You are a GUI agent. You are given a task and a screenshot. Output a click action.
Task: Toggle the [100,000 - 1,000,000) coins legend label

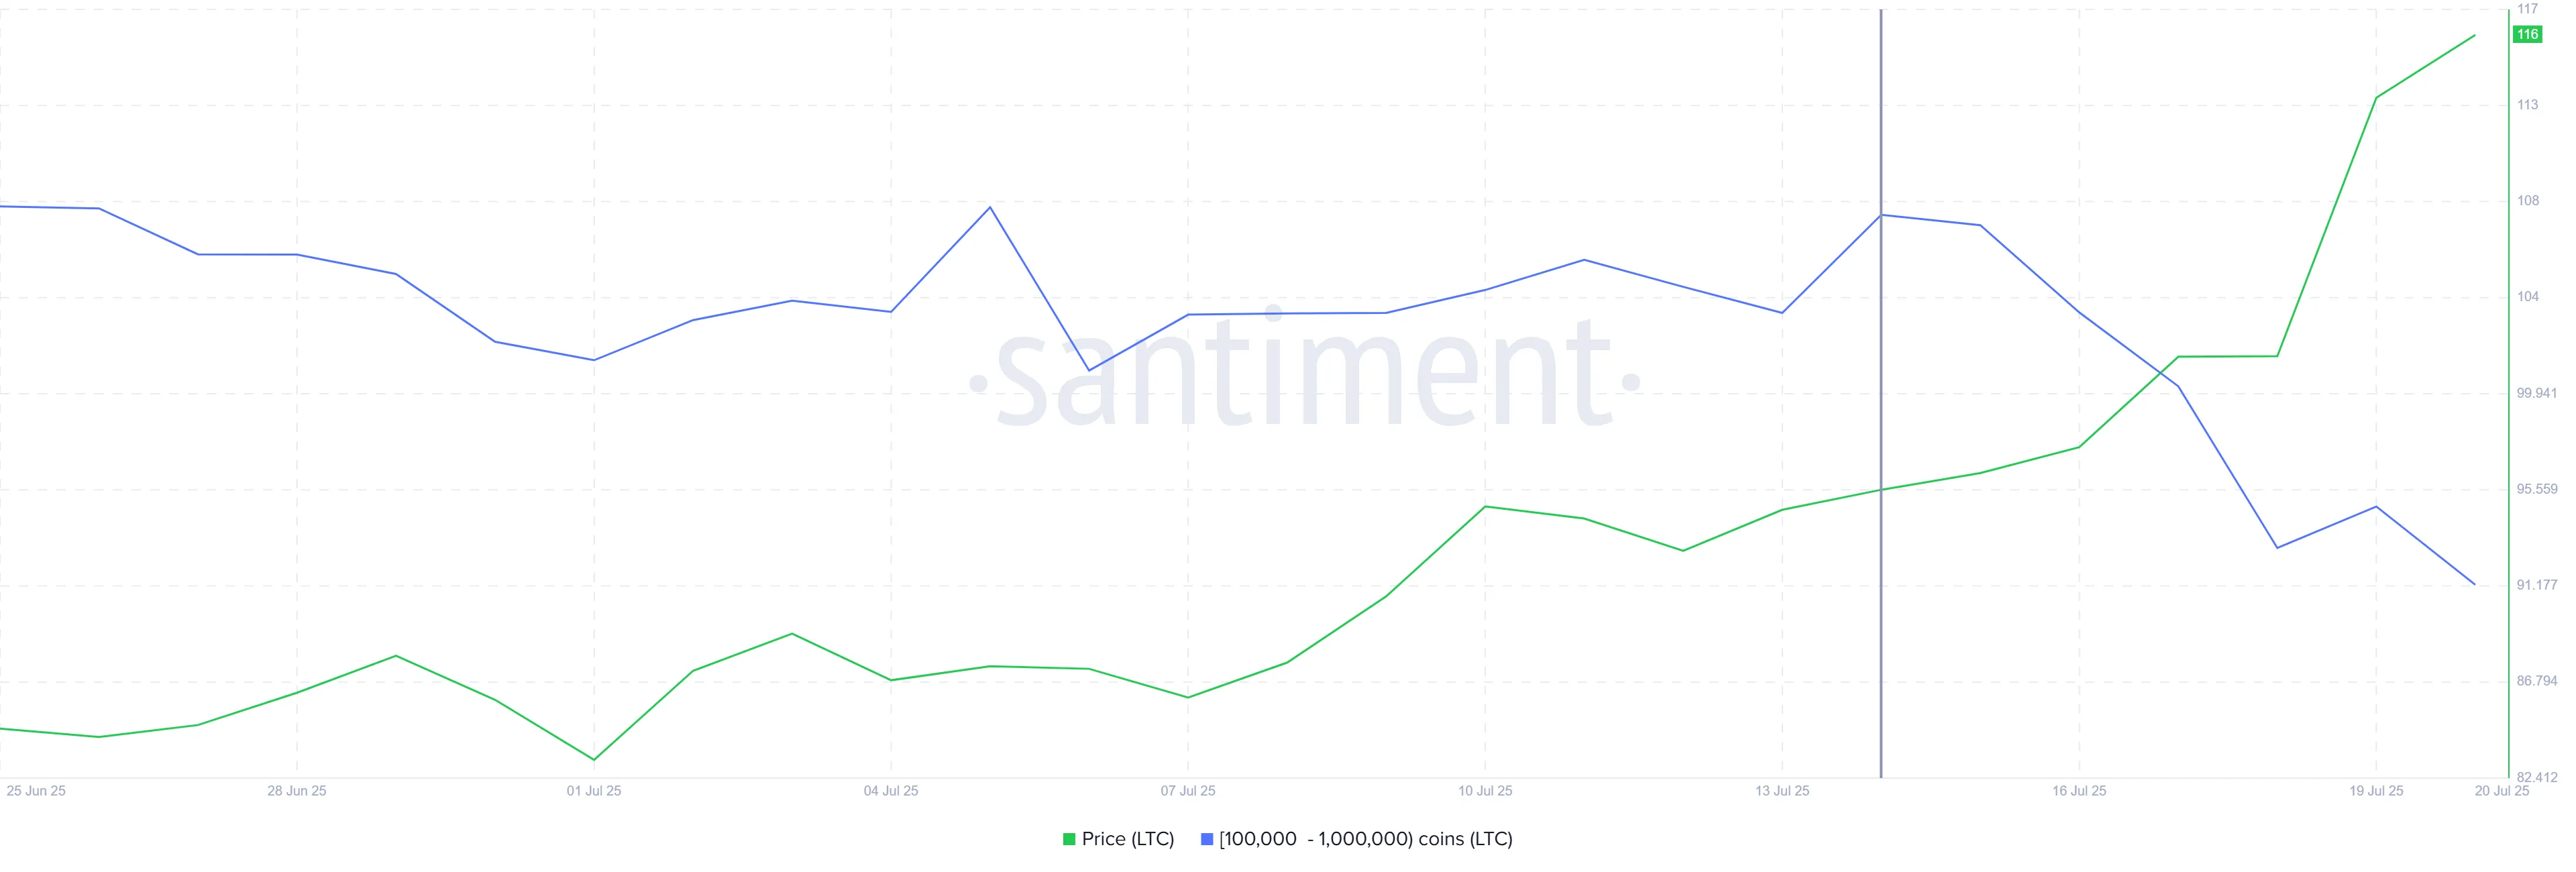[x=1366, y=839]
